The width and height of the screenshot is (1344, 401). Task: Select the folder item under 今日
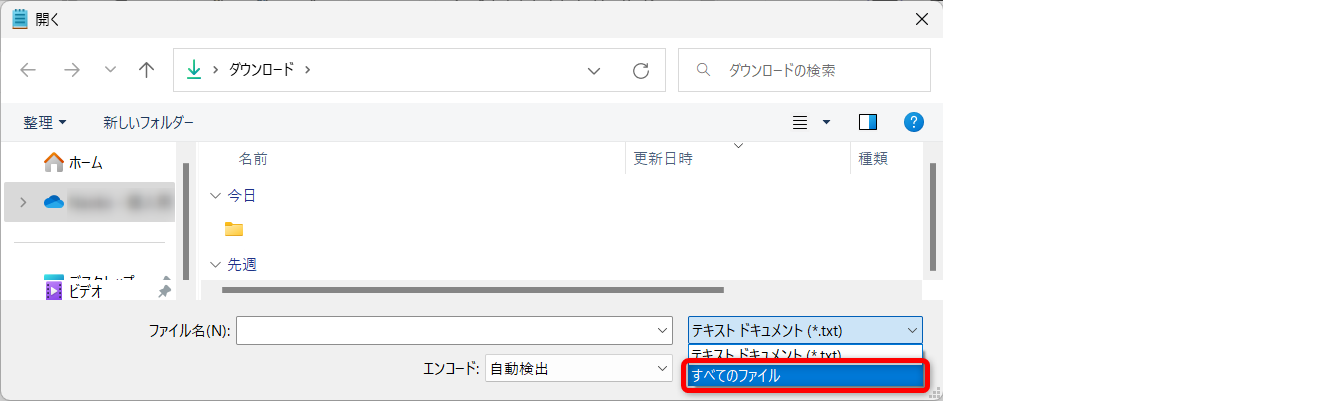pos(234,229)
